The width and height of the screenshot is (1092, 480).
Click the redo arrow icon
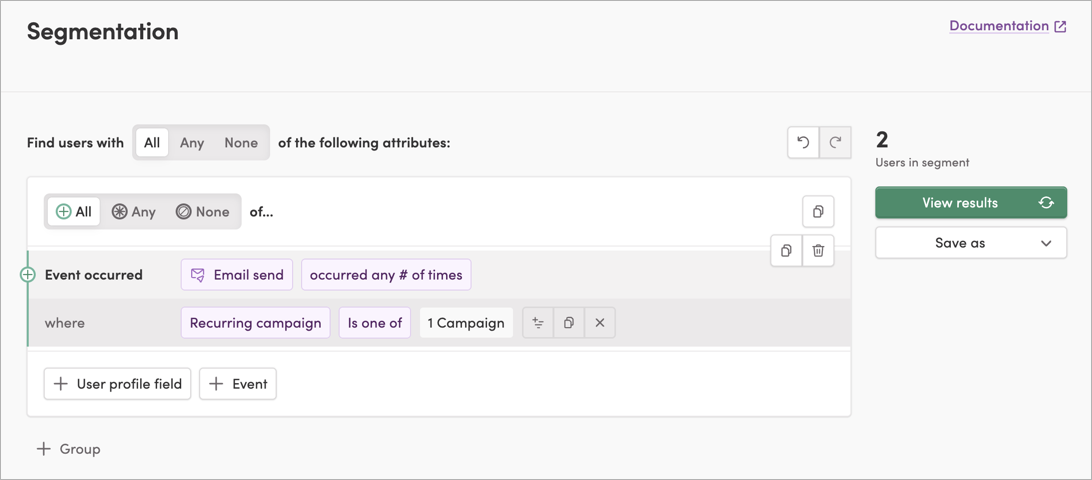point(835,143)
